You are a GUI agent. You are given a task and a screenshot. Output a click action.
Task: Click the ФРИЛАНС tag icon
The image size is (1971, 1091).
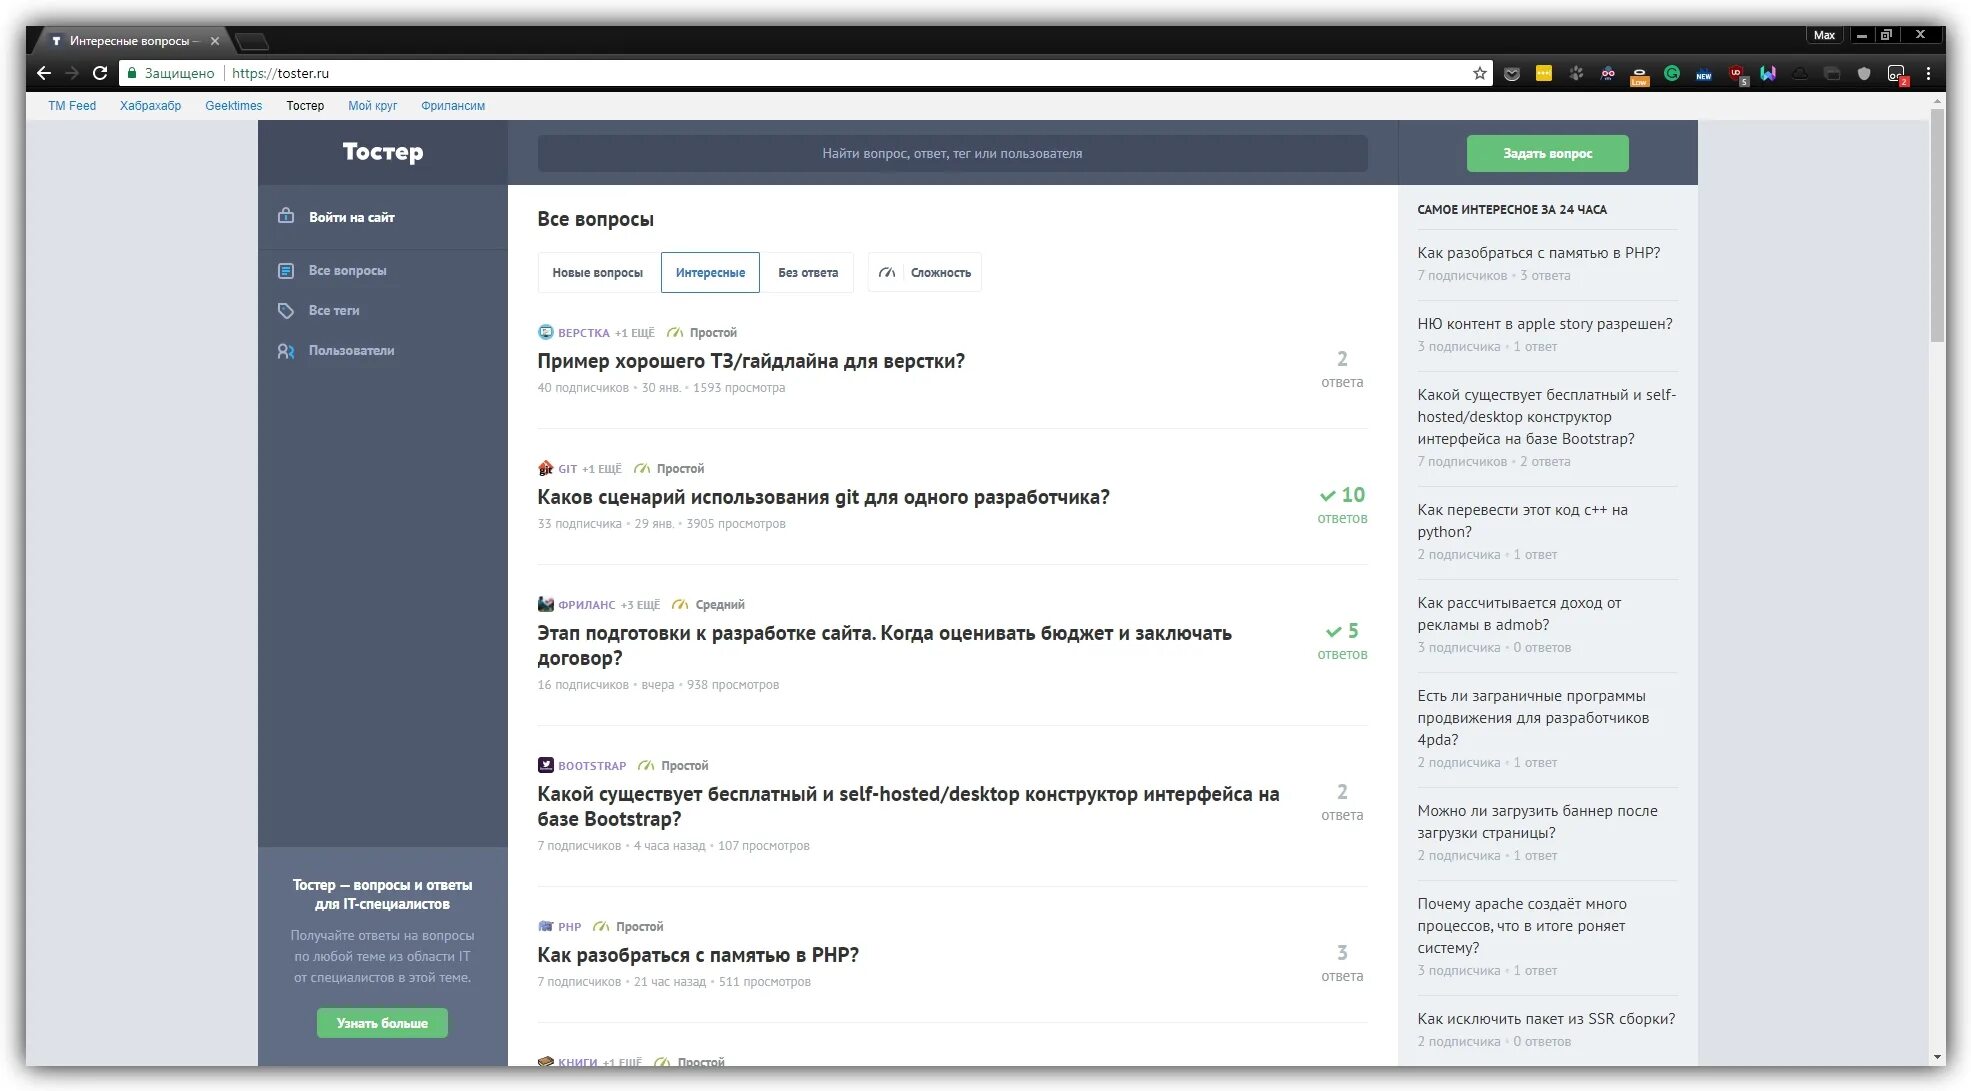pos(545,604)
